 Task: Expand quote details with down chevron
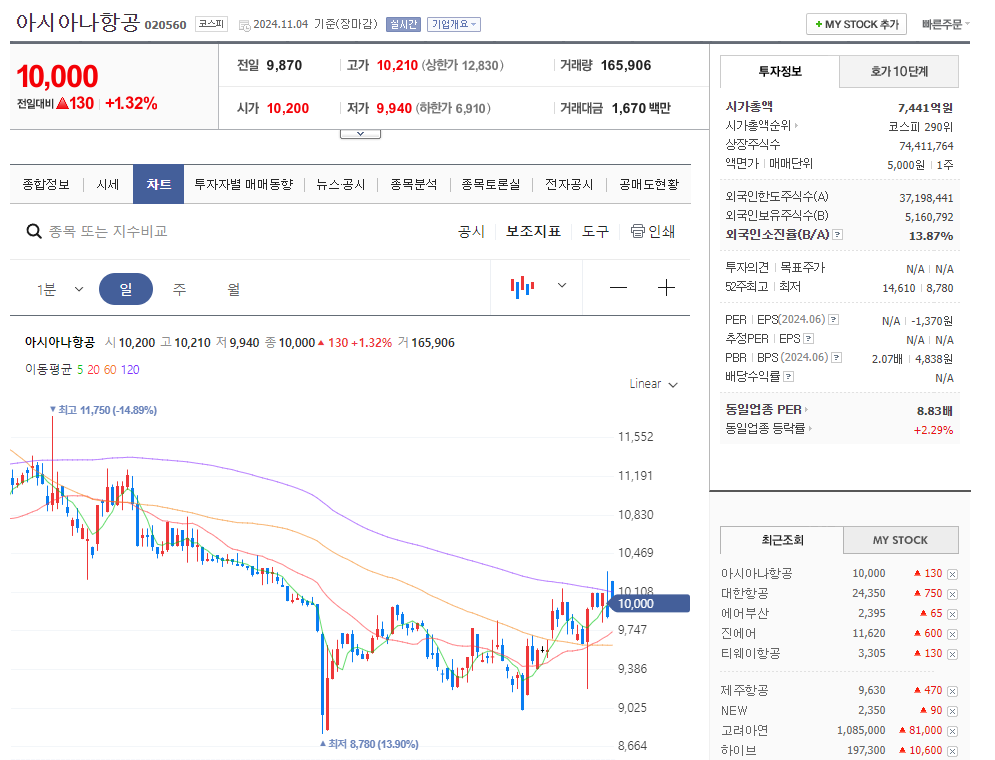click(360, 134)
